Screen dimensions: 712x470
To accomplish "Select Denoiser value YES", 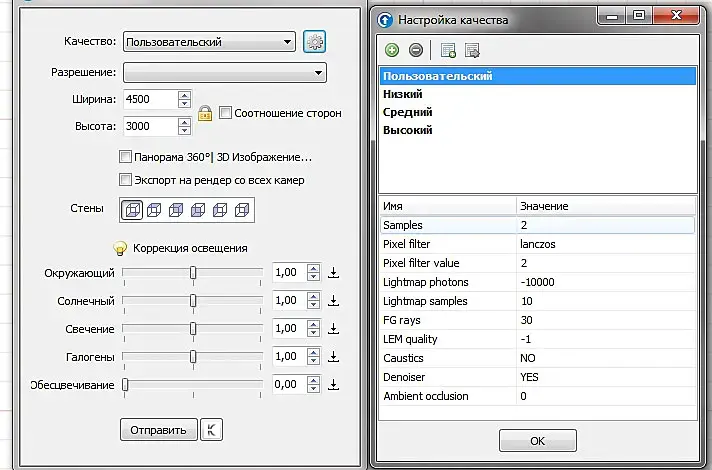I will pyautogui.click(x=606, y=377).
